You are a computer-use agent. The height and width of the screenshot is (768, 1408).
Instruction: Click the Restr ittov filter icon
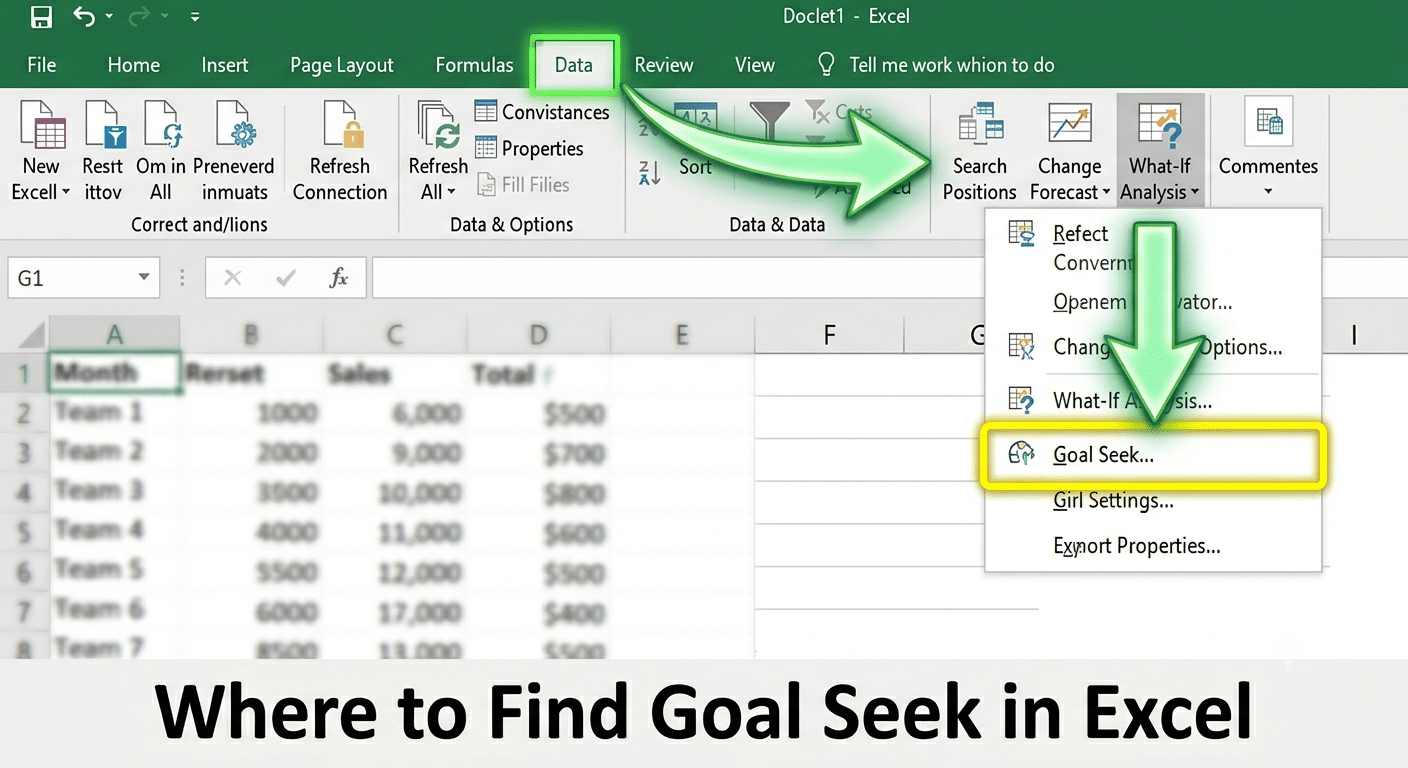point(104,126)
